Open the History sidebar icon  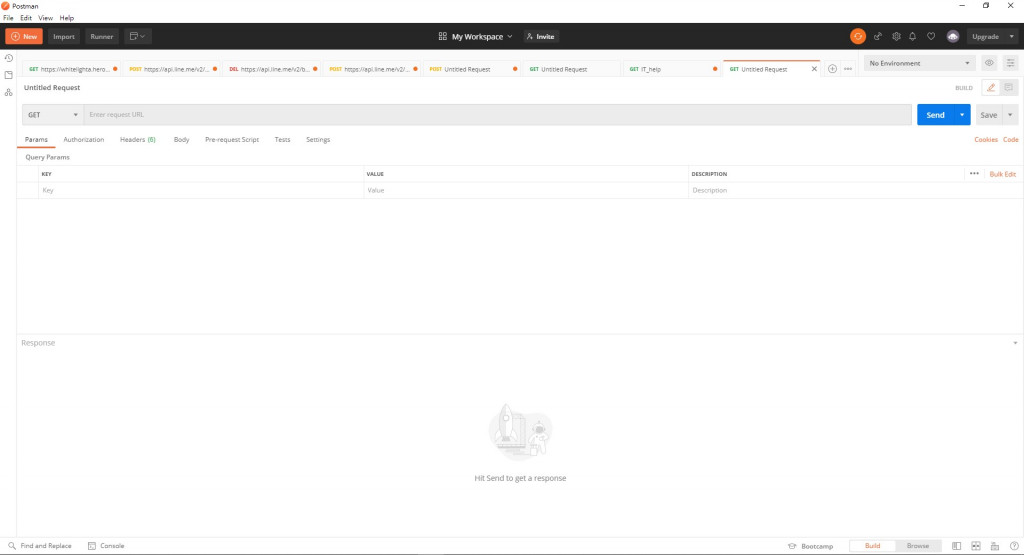point(8,58)
